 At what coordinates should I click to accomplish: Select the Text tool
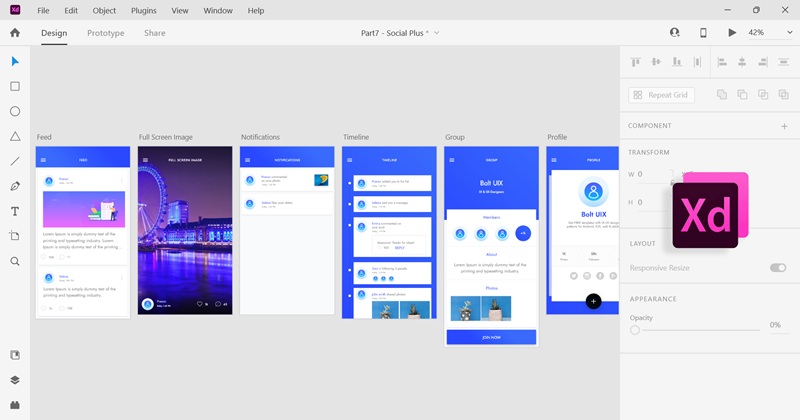pos(15,211)
